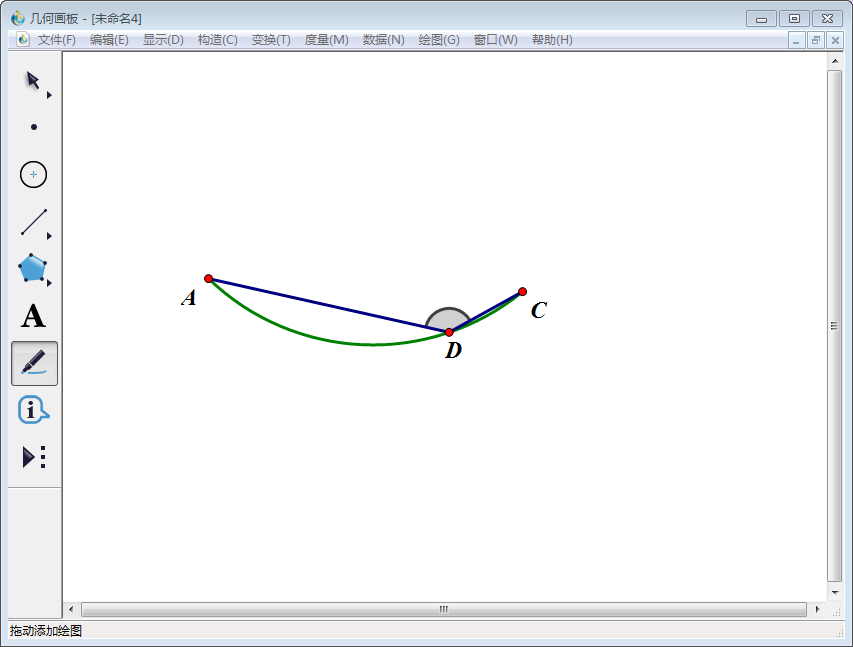Select the Arrow selection tool
This screenshot has height=647, width=853.
pyautogui.click(x=33, y=81)
